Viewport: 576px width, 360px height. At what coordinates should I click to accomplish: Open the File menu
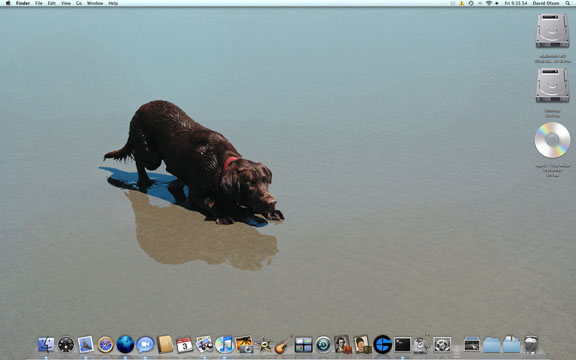coord(39,3)
